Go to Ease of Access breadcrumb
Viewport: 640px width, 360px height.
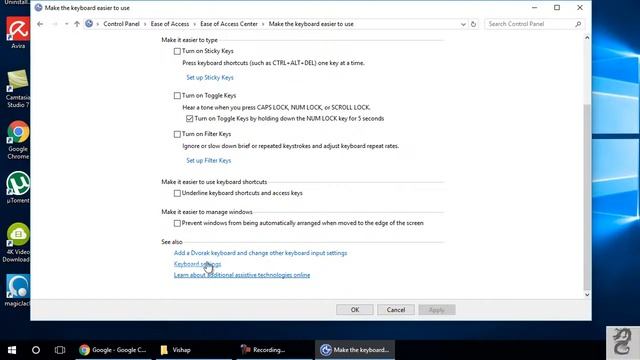click(x=170, y=24)
